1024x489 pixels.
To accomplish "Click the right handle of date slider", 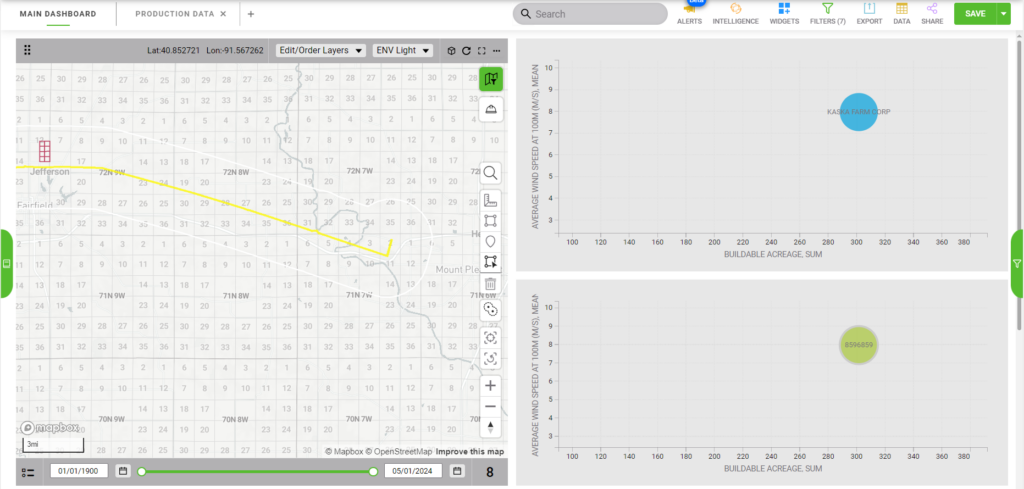I will [374, 471].
